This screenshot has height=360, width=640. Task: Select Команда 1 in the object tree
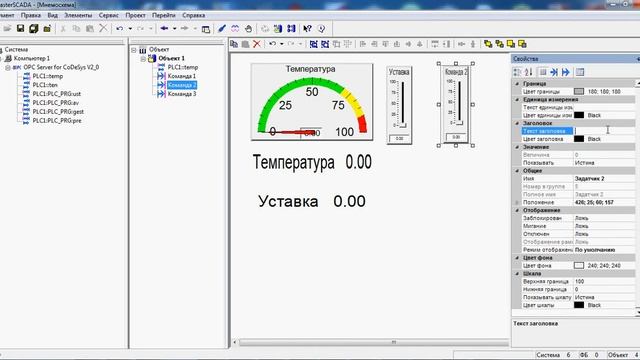(x=182, y=76)
